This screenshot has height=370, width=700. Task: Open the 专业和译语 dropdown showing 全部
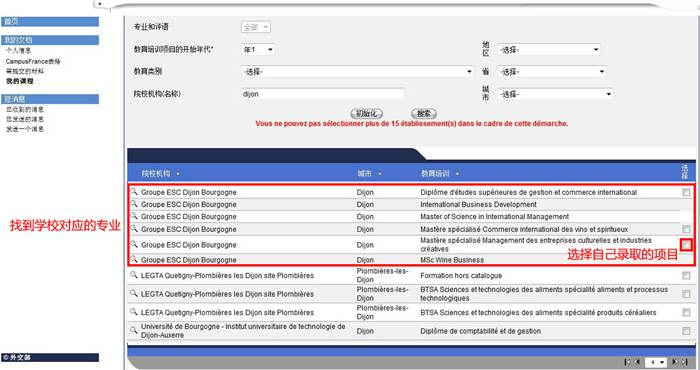256,27
